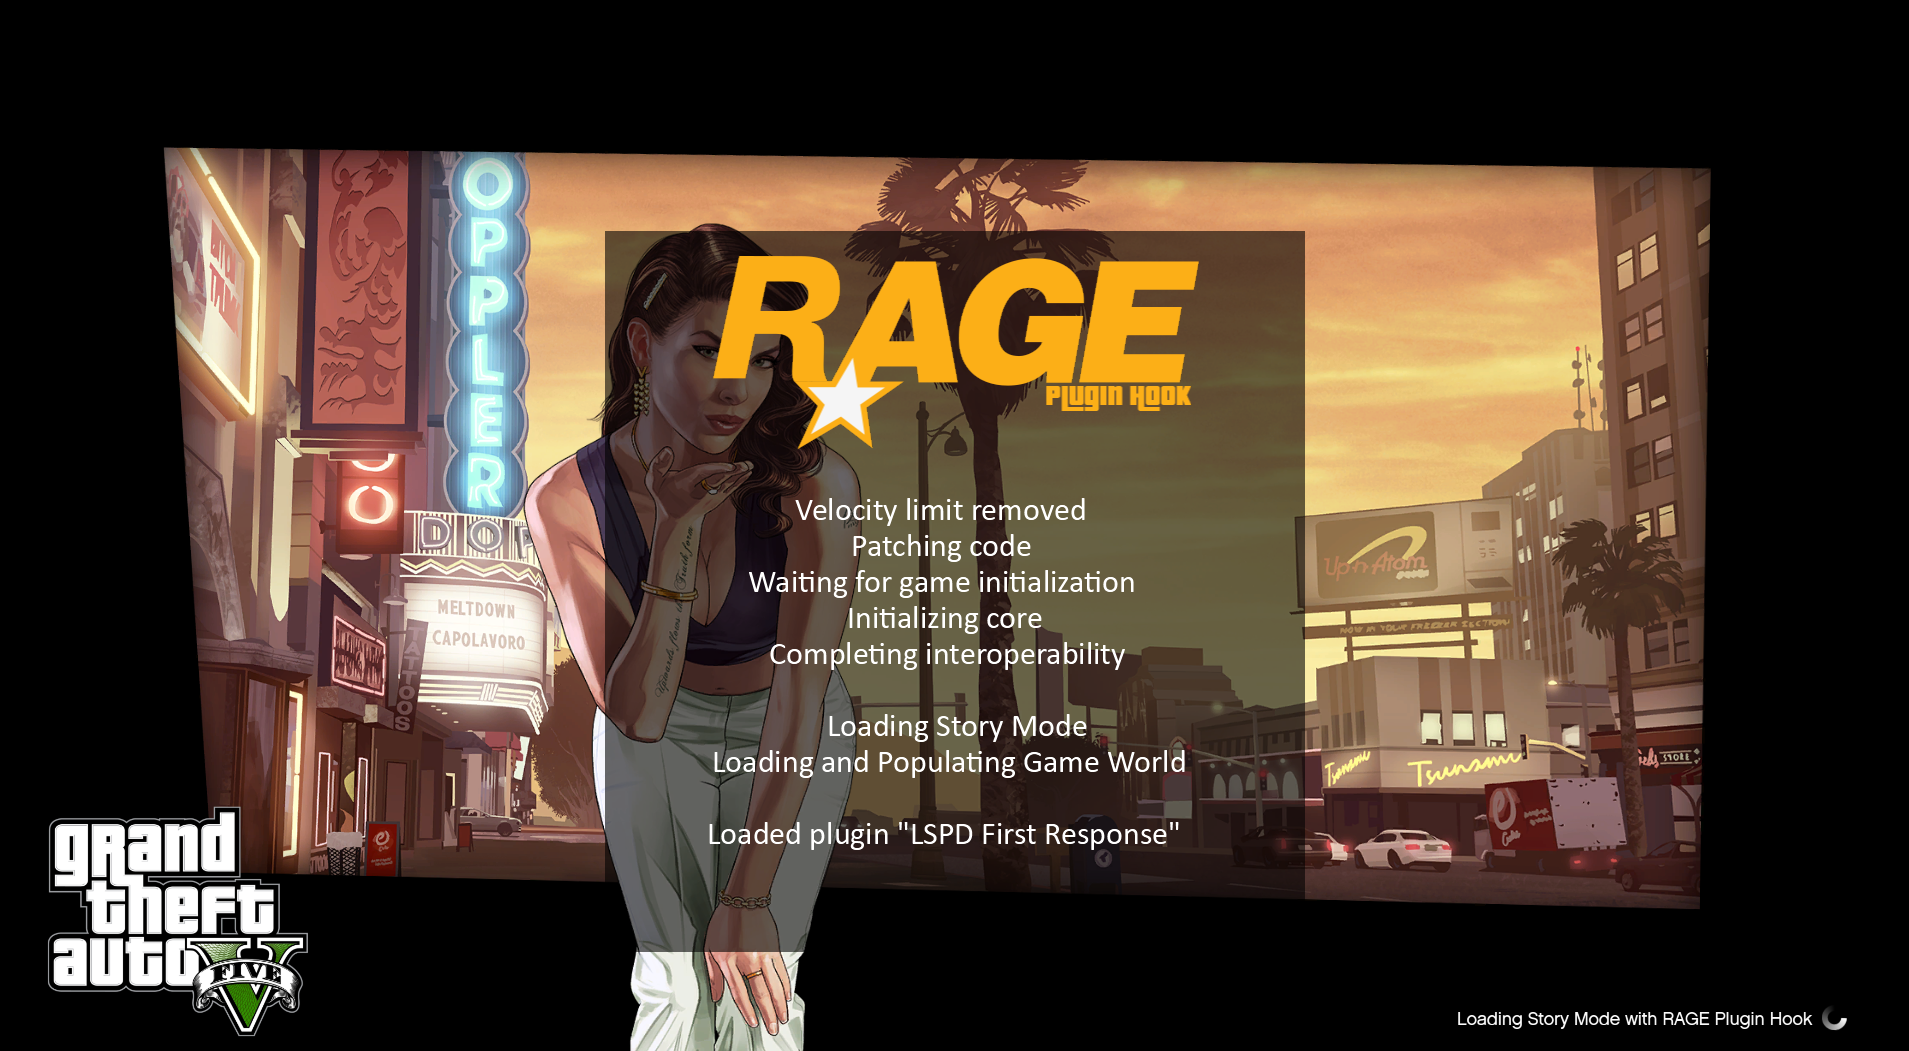Click the "Velocity limit removed" line
Screen dimensions: 1909x1051
[940, 510]
